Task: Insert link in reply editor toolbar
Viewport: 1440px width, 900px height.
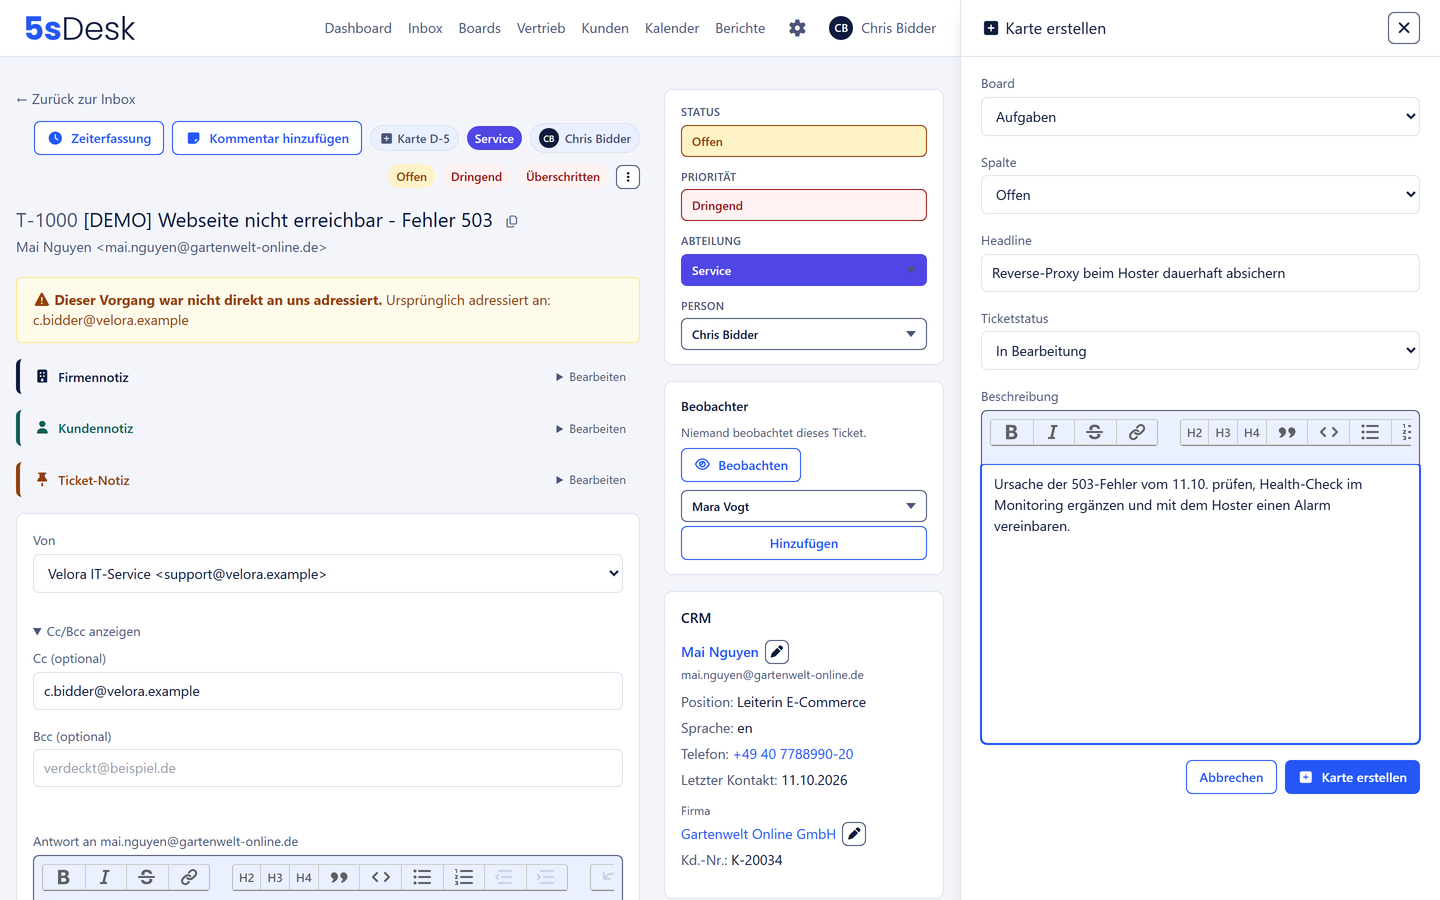Action: [x=189, y=877]
